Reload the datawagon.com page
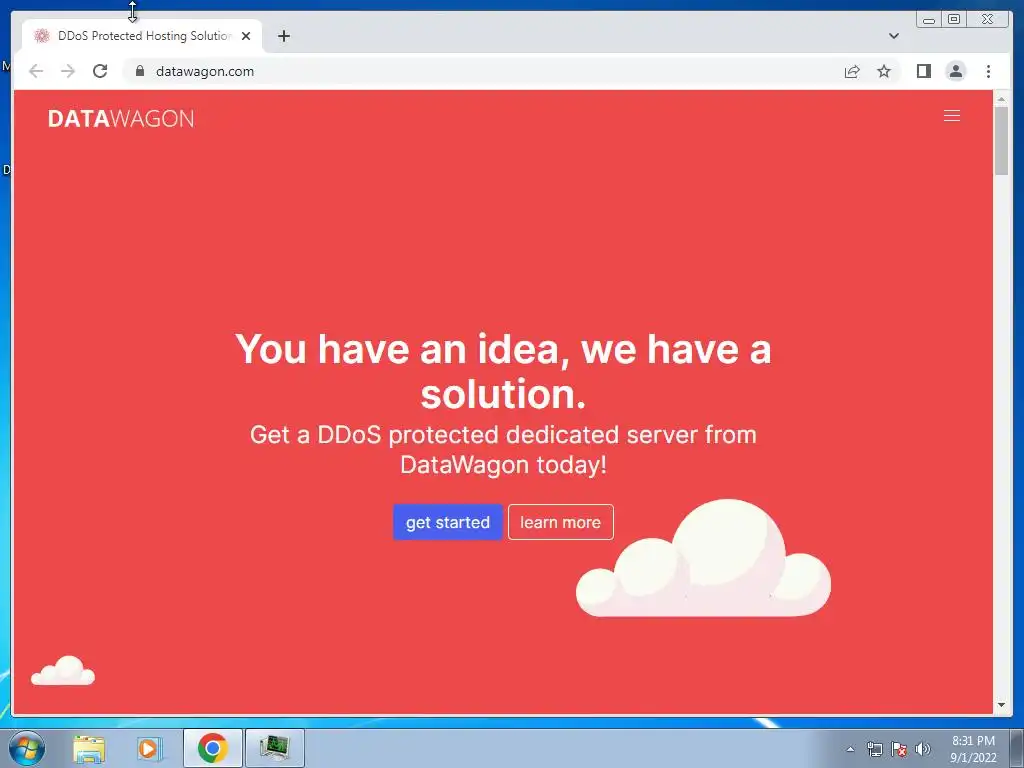The height and width of the screenshot is (768, 1024). click(100, 71)
